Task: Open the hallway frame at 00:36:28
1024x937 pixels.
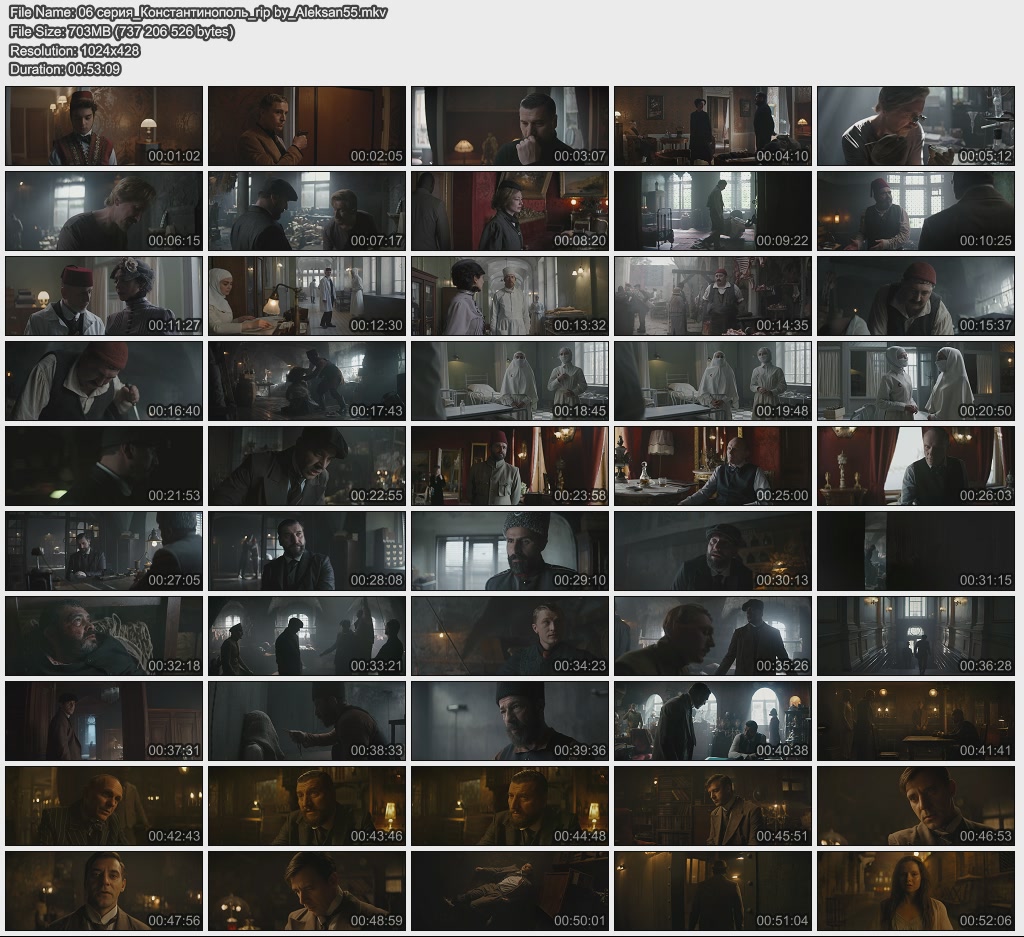Action: click(915, 636)
